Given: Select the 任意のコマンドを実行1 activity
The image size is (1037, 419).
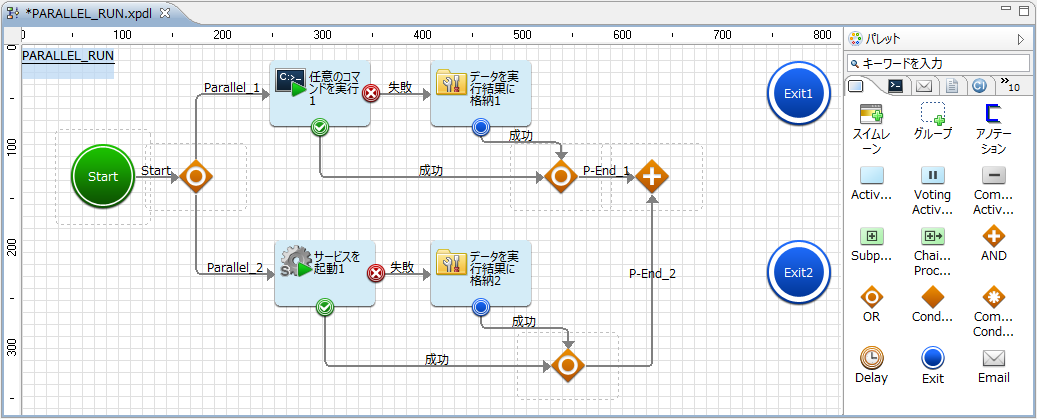Looking at the screenshot, I should coord(320,93).
